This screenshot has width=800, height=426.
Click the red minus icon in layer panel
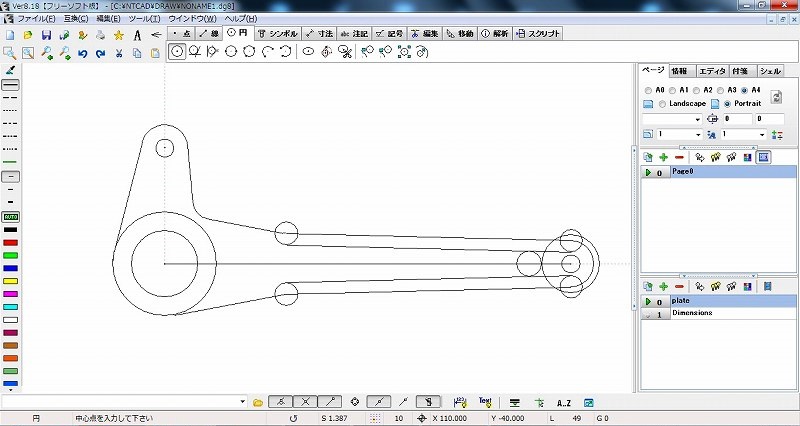(679, 285)
